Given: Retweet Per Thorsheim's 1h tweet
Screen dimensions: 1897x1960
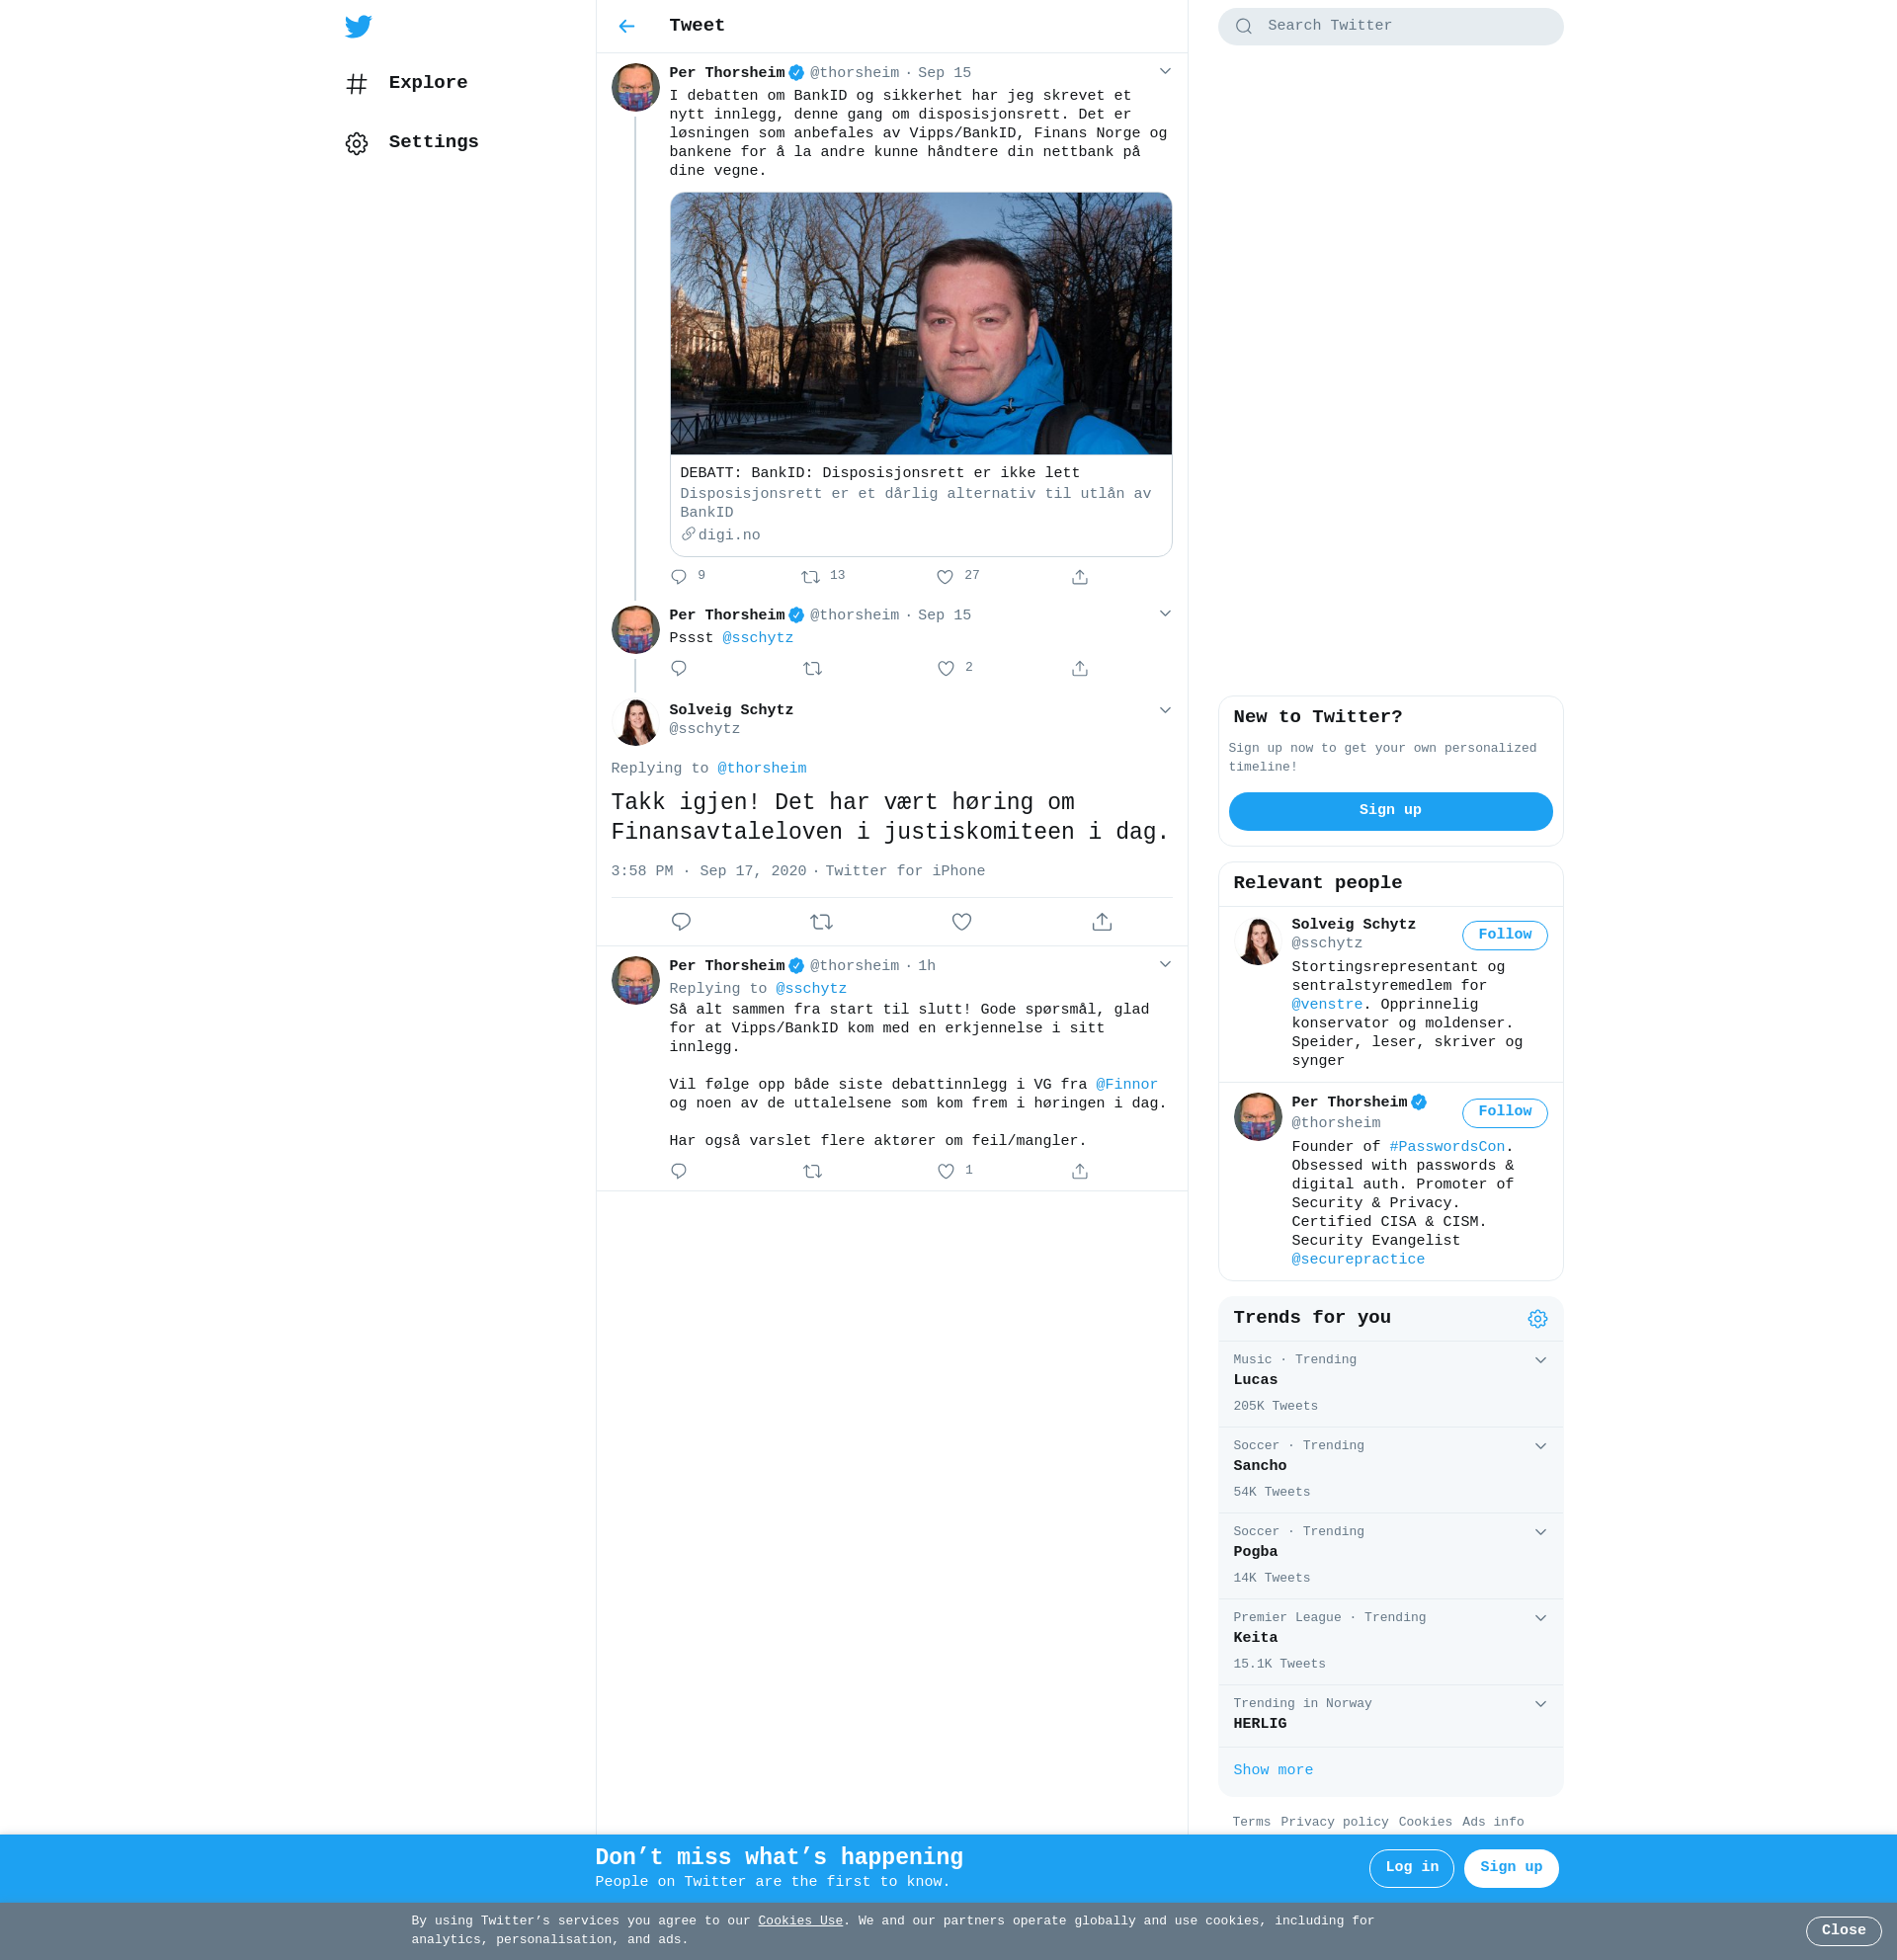Looking at the screenshot, I should click(813, 1170).
